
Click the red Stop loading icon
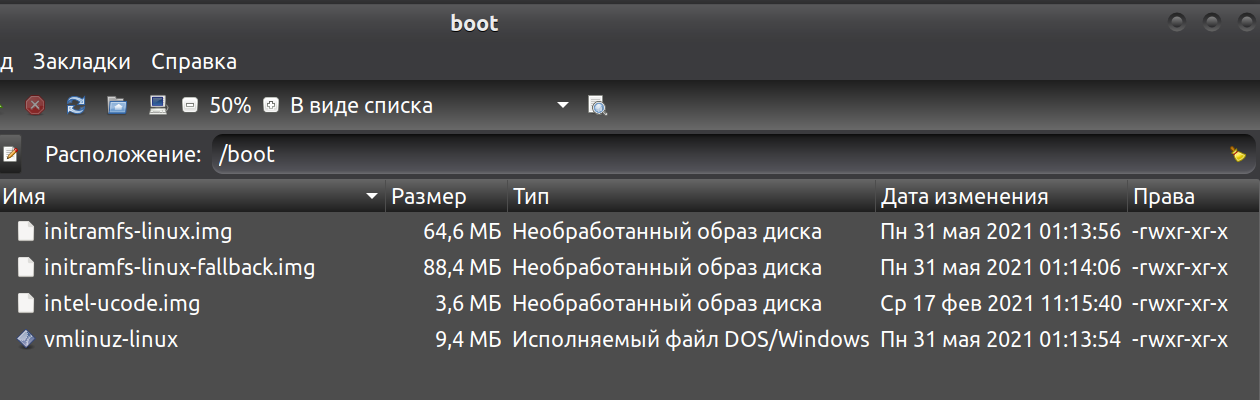(35, 105)
